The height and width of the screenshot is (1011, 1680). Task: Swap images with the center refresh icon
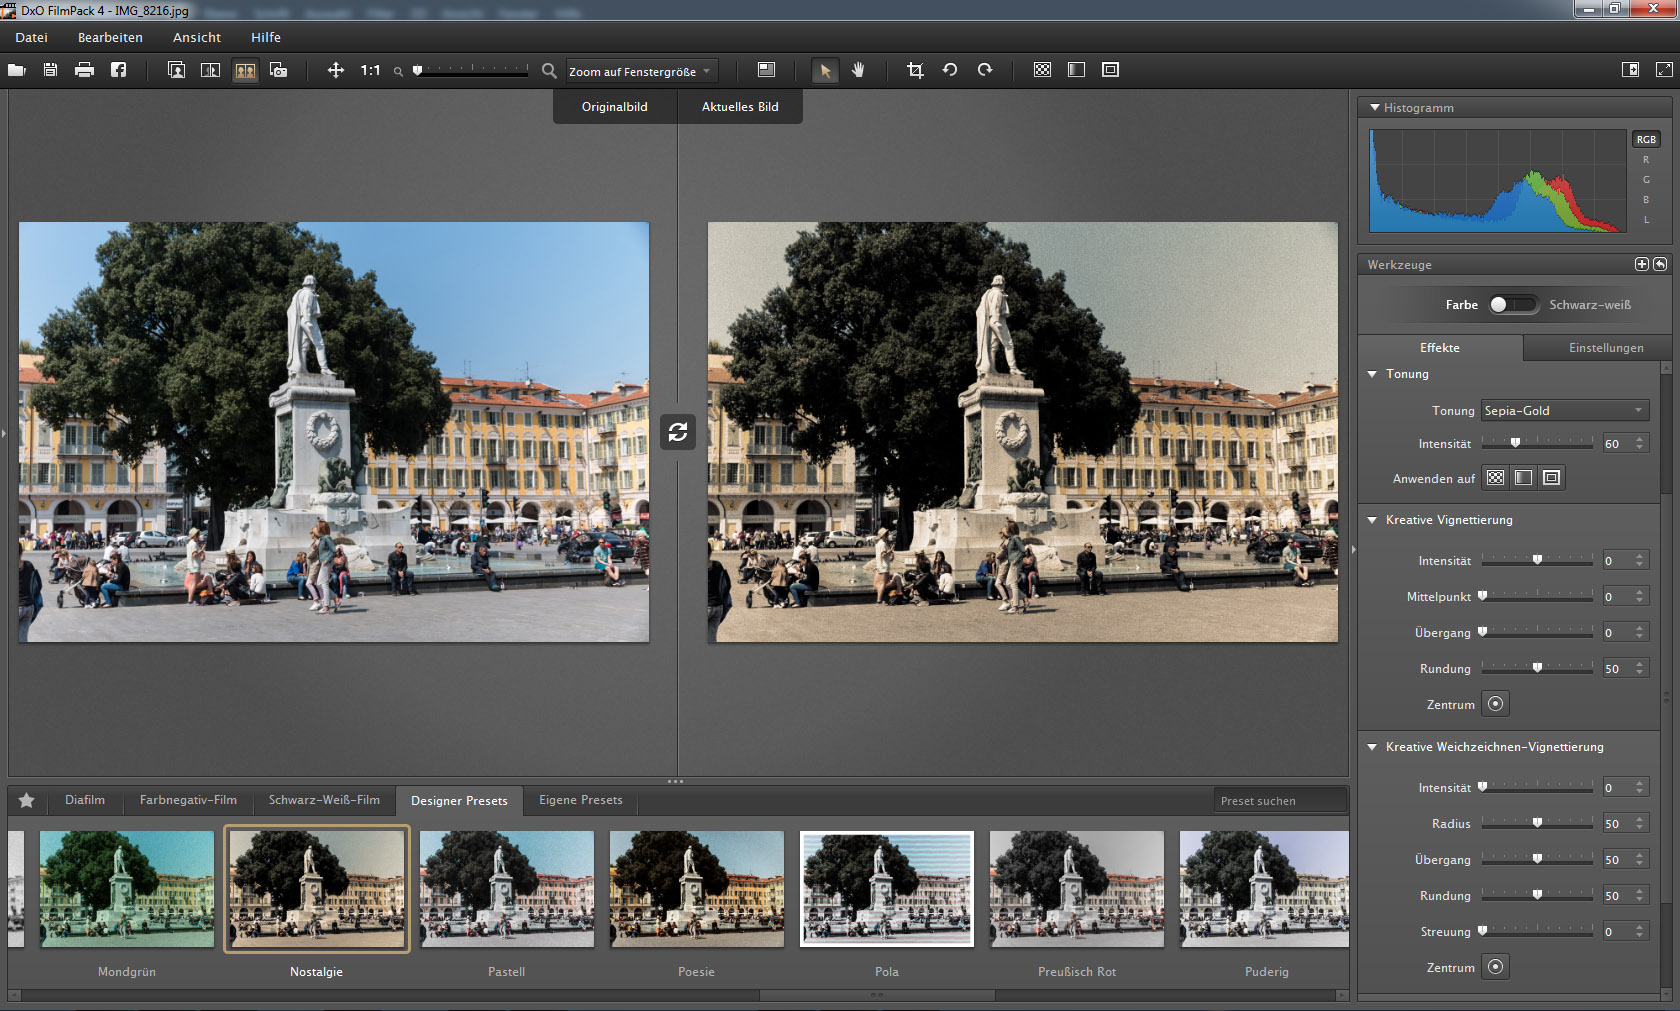click(678, 432)
